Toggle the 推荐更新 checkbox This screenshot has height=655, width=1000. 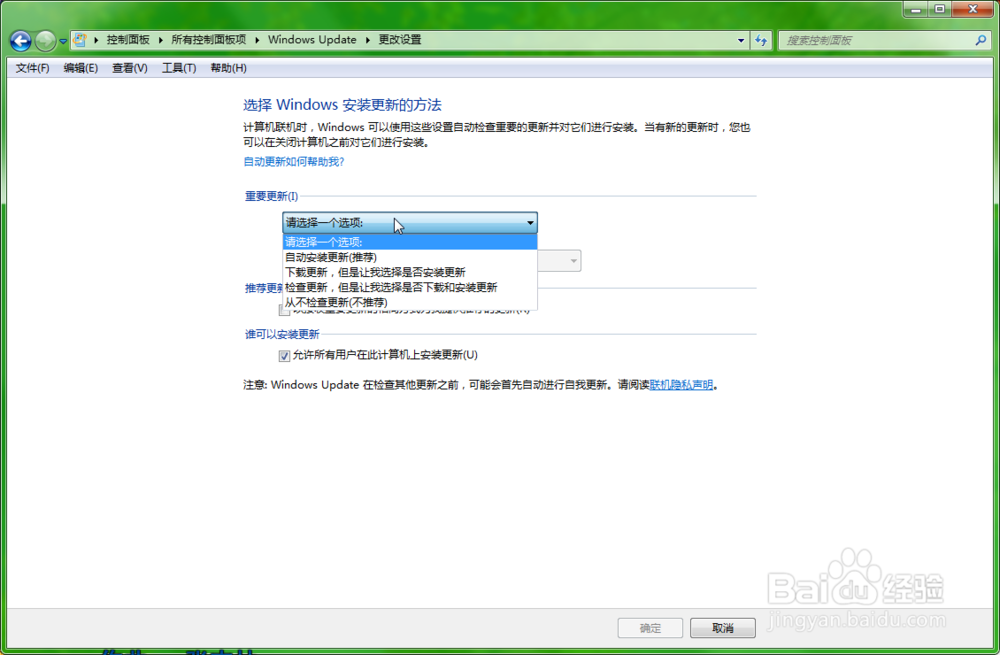tap(284, 309)
